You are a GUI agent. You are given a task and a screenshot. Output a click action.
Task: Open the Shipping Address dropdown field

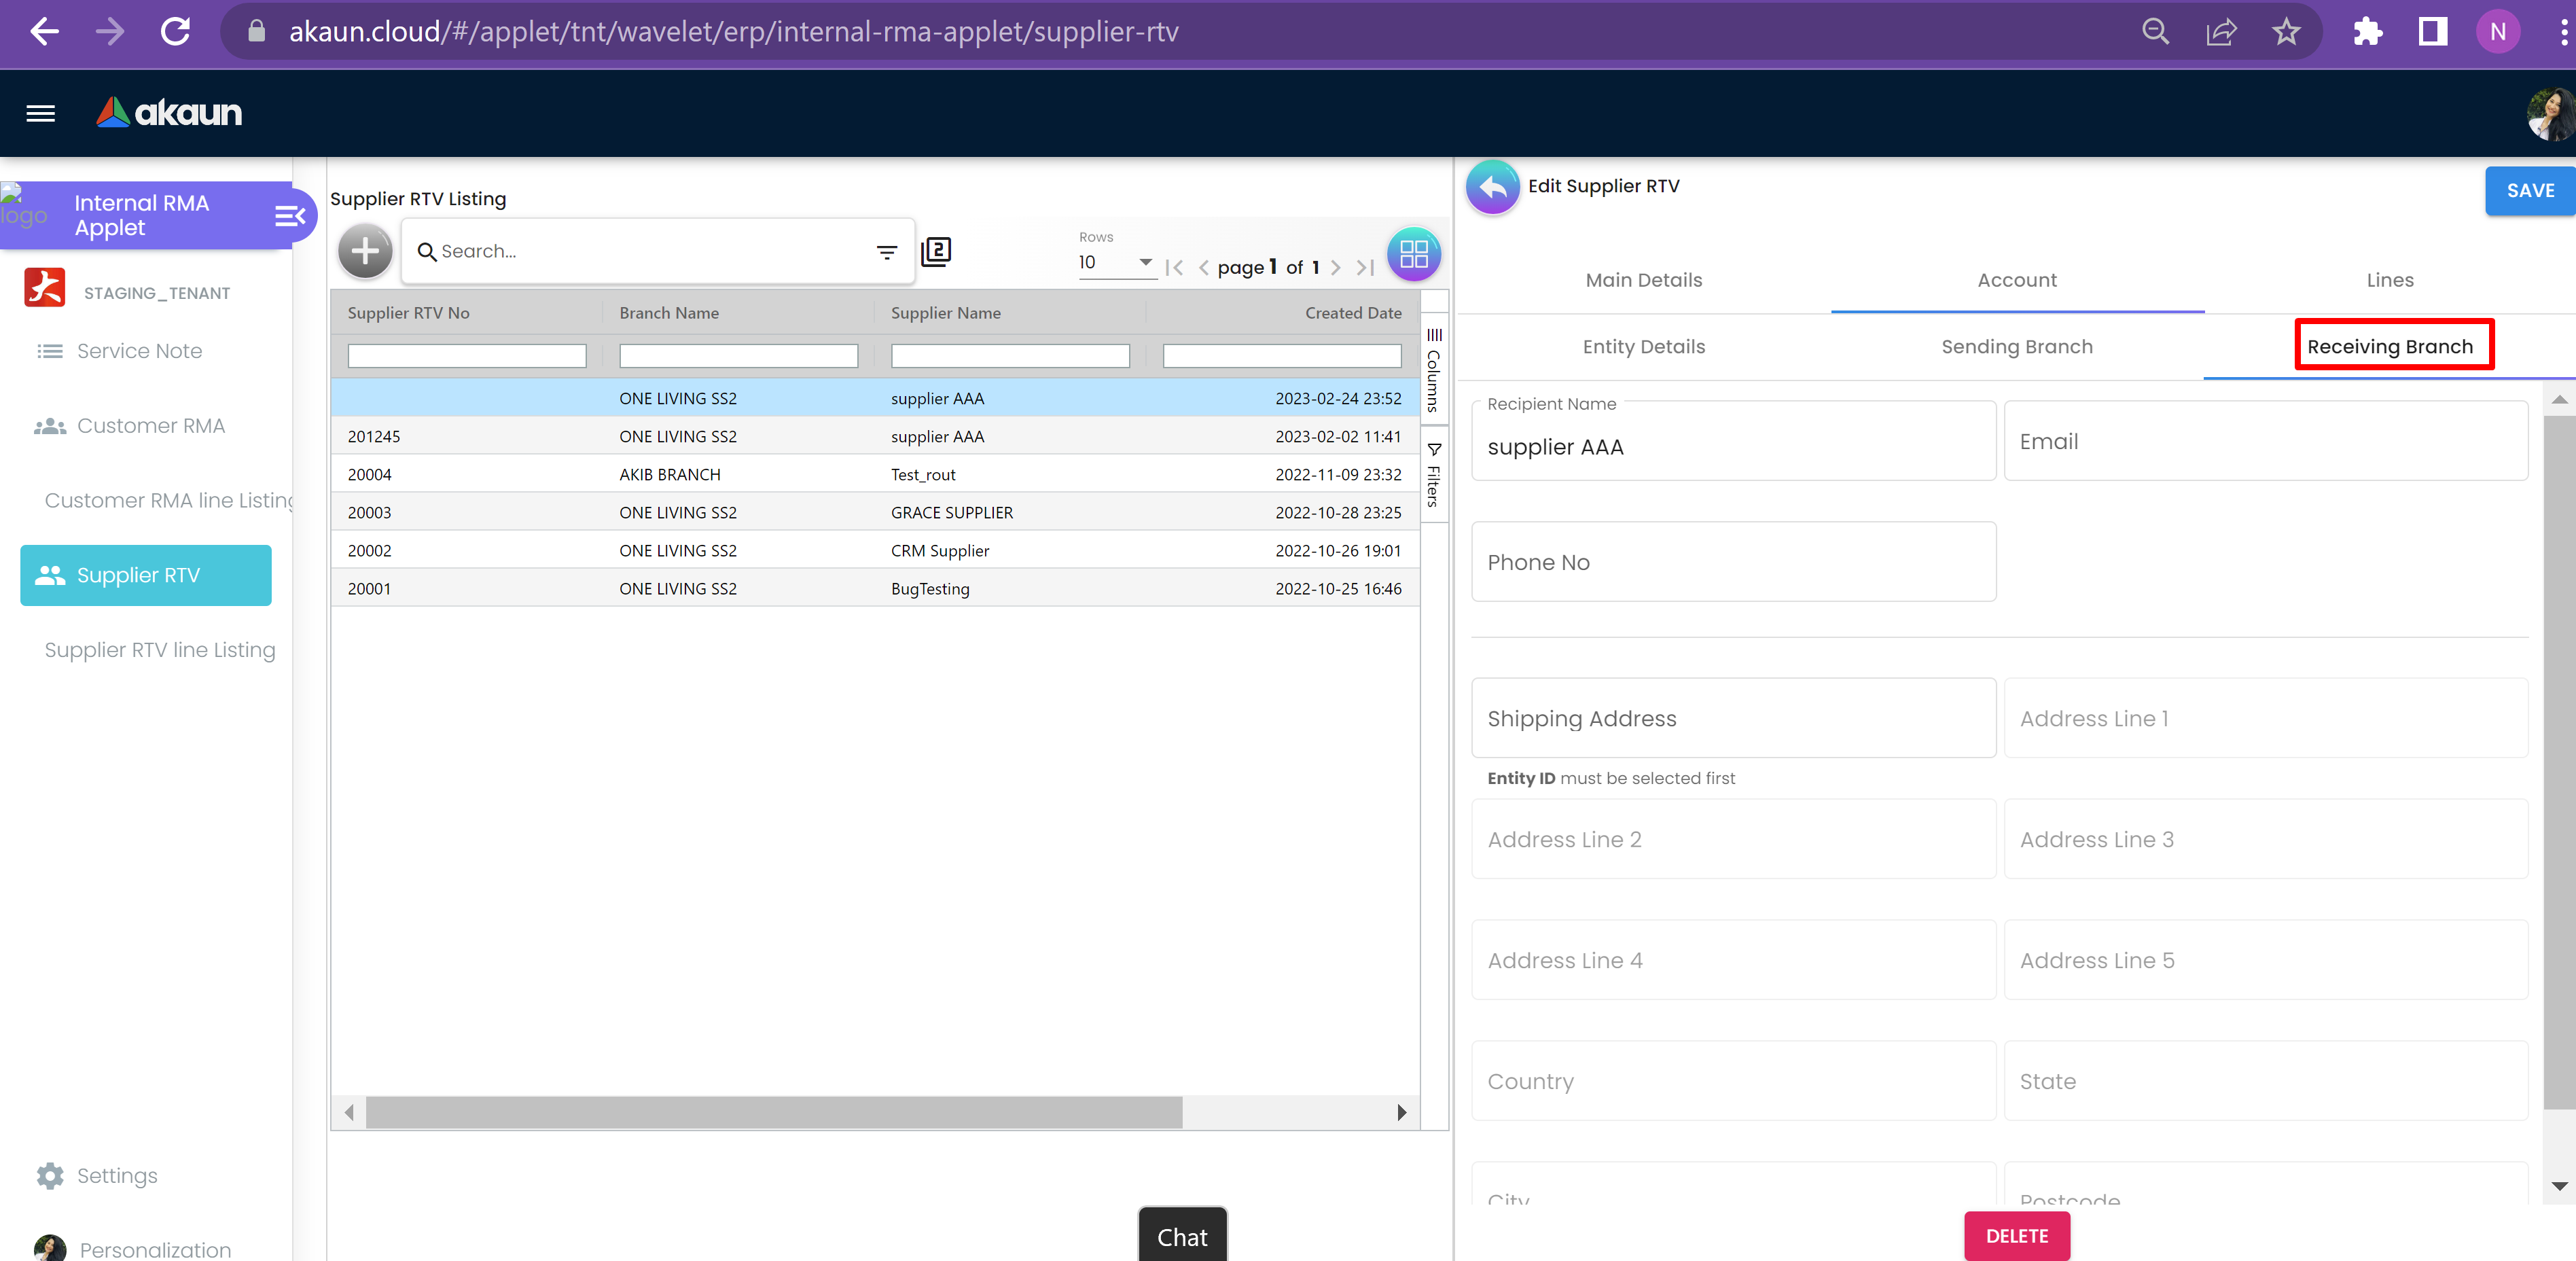[1733, 718]
